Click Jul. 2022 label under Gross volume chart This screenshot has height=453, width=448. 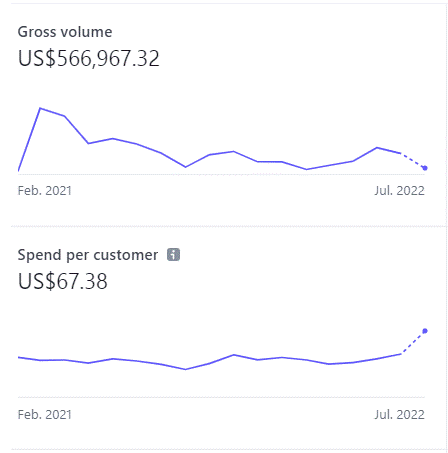pos(399,191)
